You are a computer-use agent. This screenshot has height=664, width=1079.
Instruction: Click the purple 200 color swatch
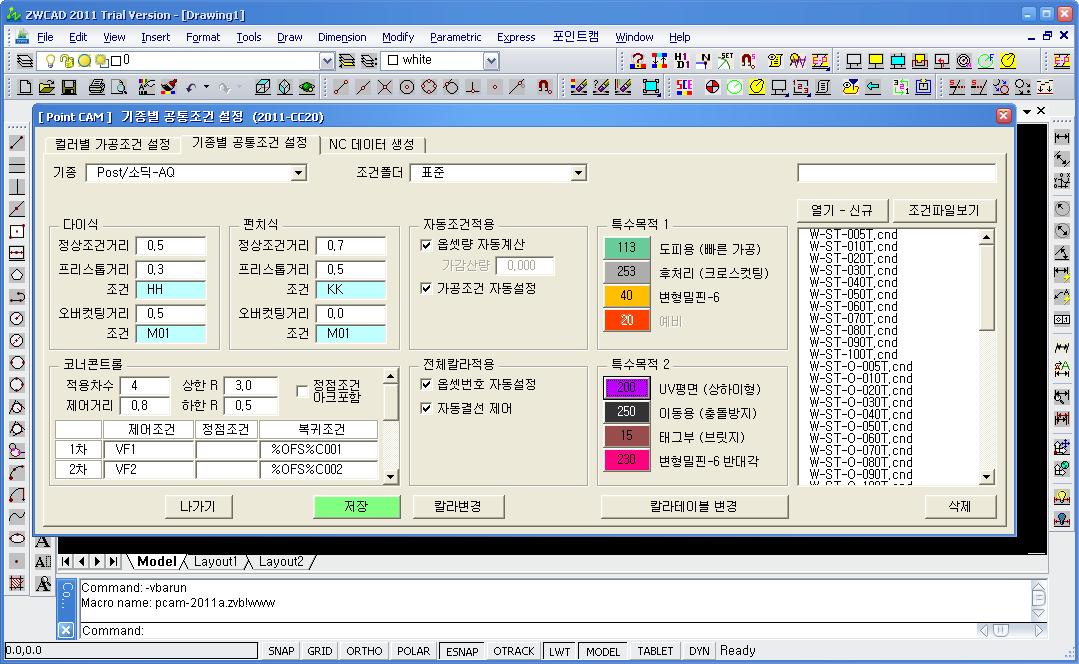tap(627, 387)
